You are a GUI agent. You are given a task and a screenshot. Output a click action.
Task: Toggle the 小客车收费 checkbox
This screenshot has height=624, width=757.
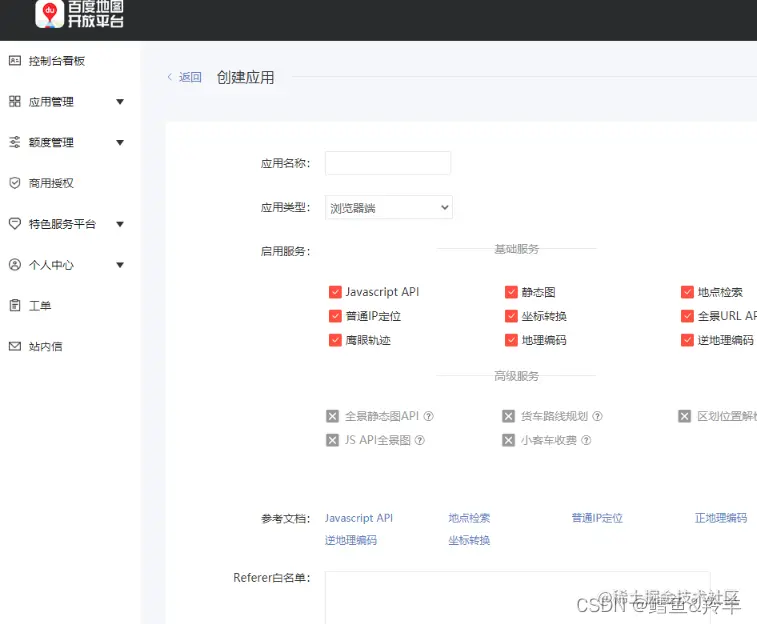(x=508, y=440)
